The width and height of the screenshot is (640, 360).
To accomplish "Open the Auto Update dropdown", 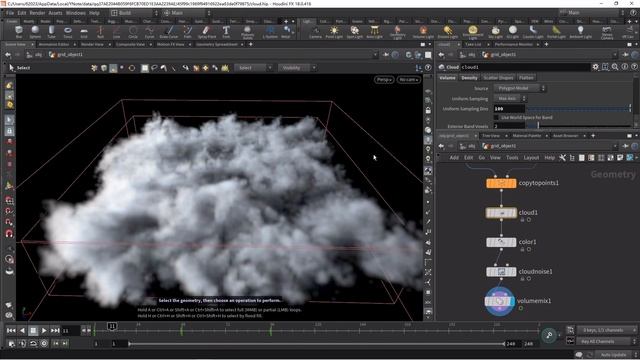I will point(616,355).
